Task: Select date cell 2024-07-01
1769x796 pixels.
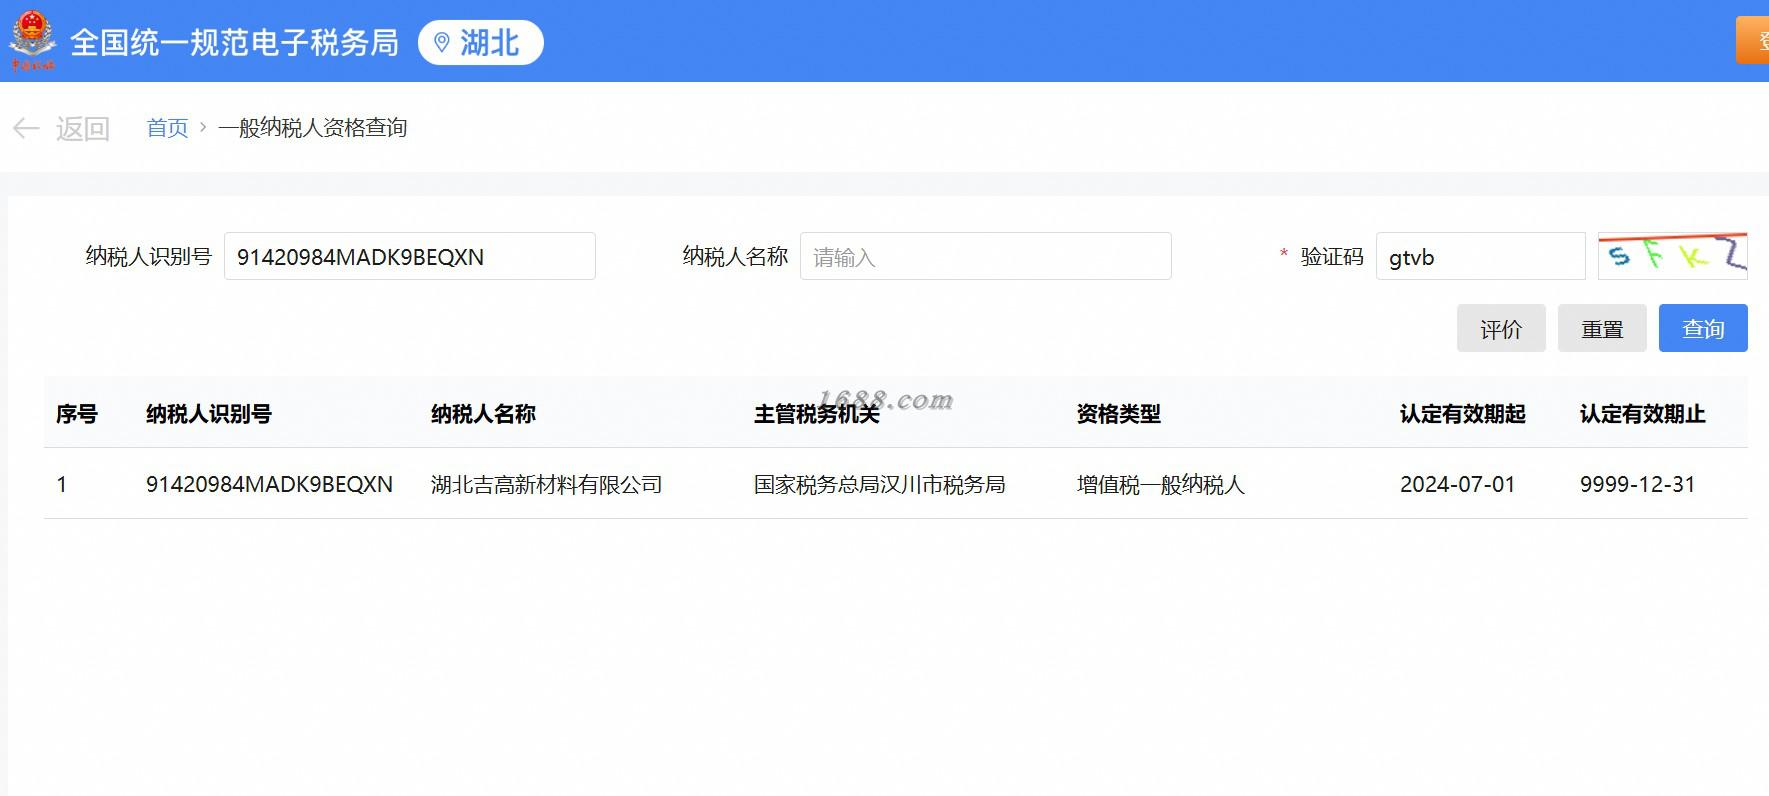Action: click(1457, 484)
